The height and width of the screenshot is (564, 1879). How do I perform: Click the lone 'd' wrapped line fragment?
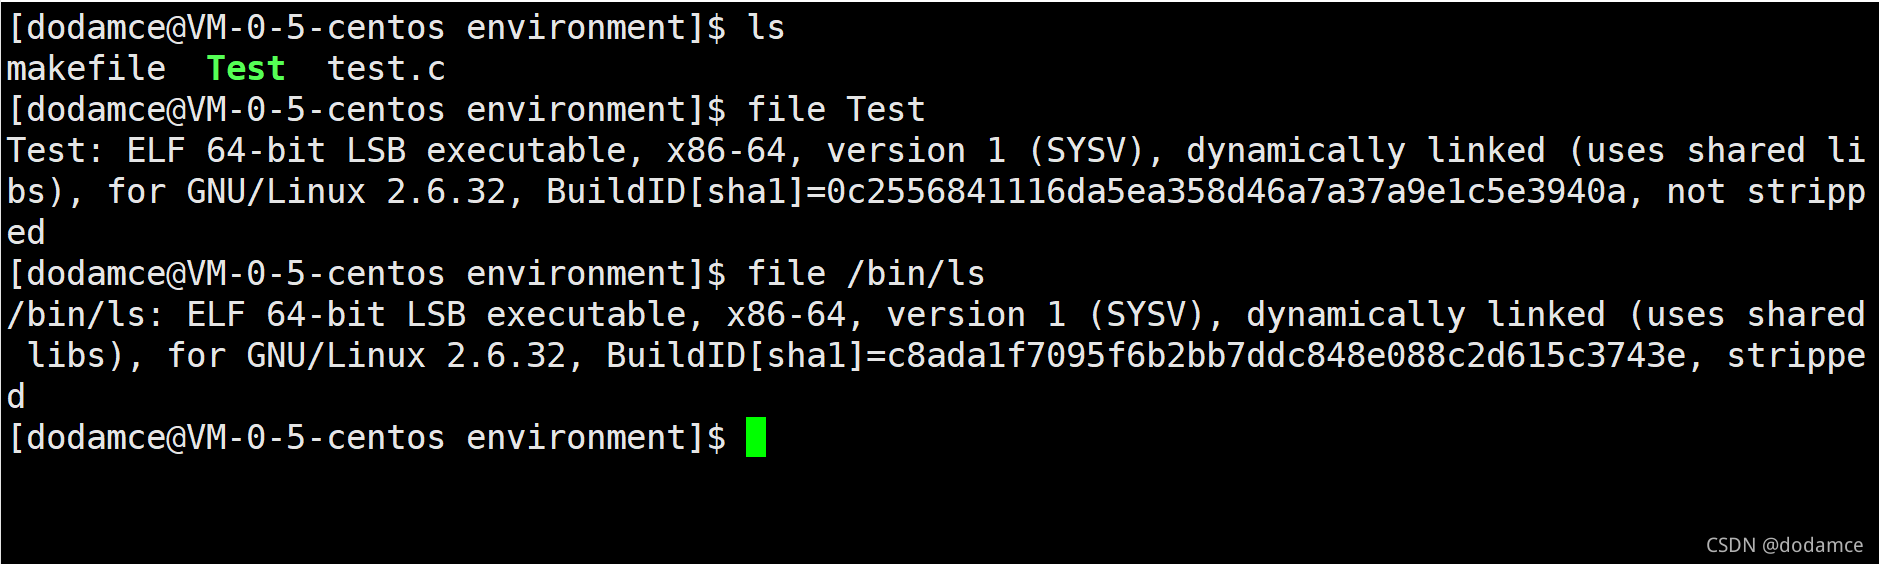[x=16, y=397]
